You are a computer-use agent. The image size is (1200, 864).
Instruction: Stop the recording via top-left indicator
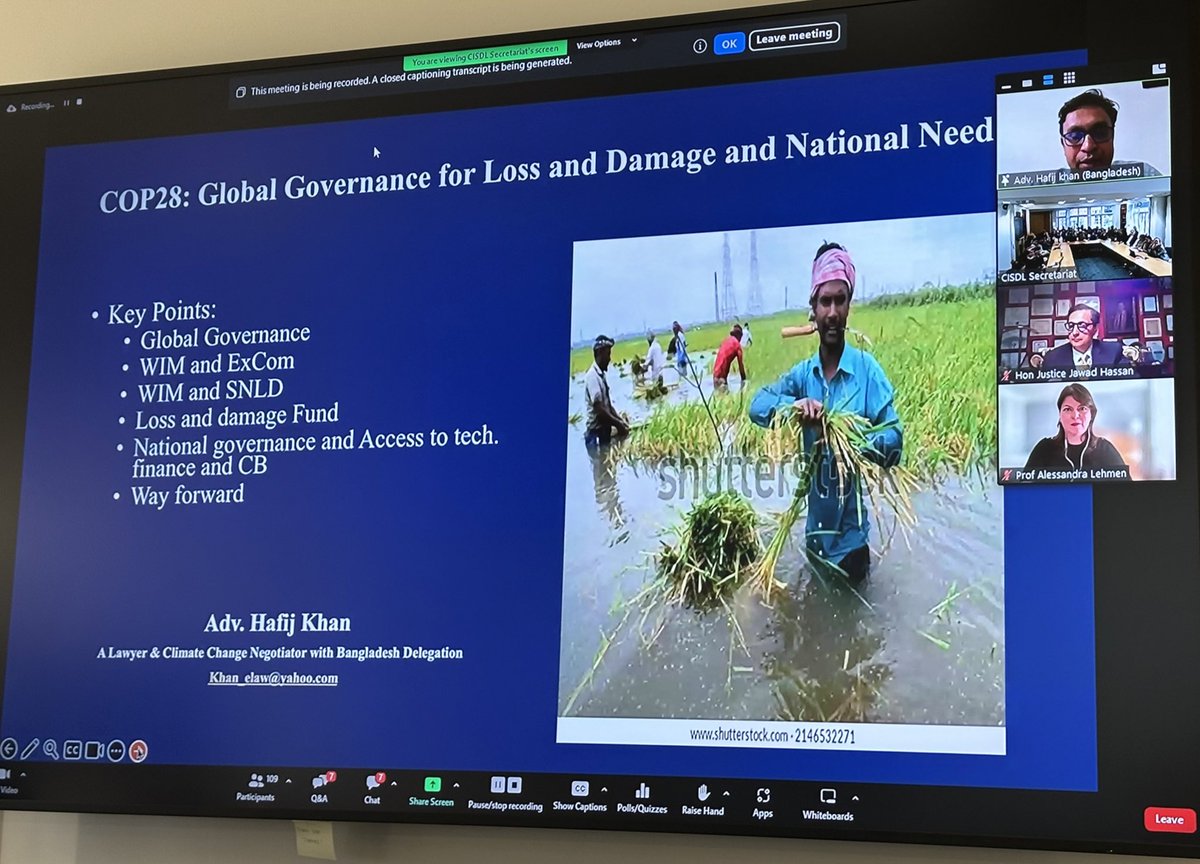coord(80,102)
